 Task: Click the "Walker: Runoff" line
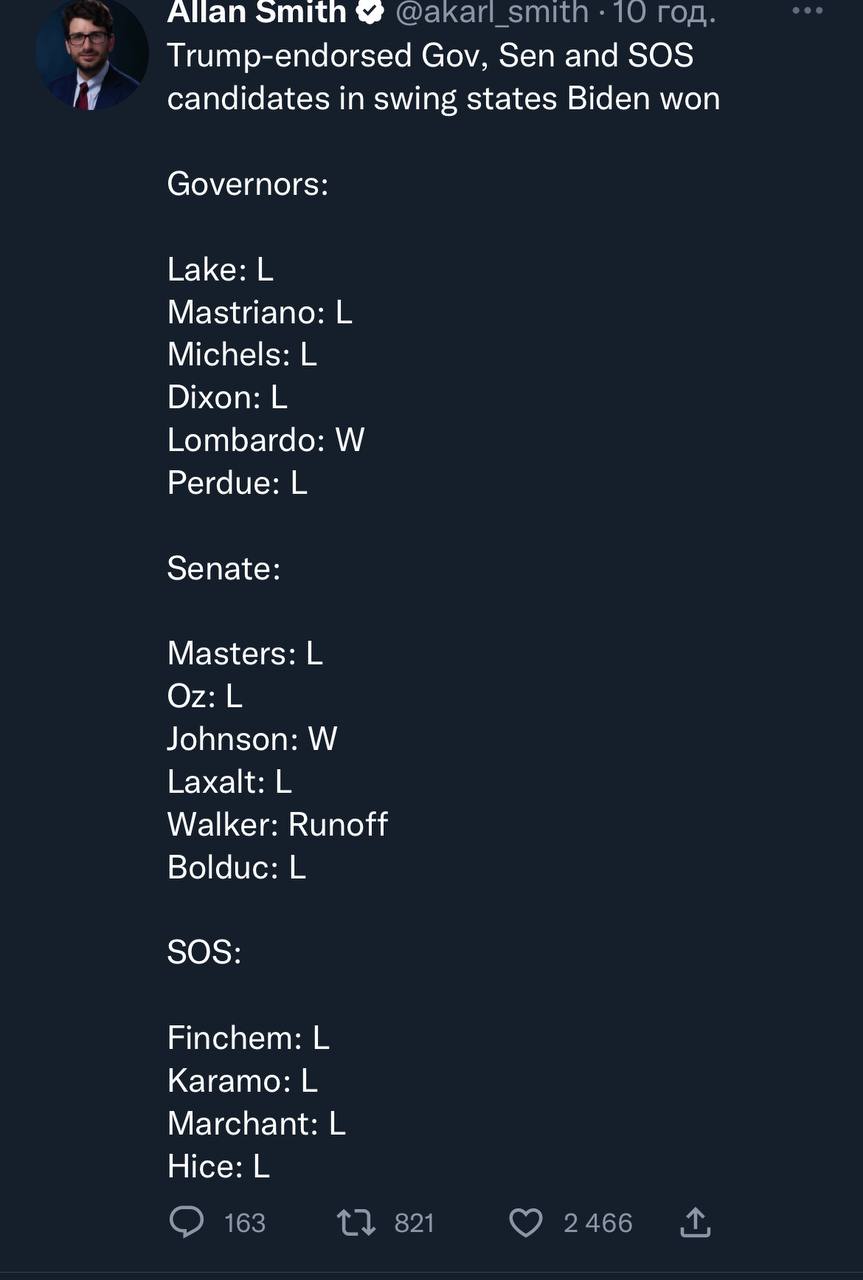pos(277,824)
